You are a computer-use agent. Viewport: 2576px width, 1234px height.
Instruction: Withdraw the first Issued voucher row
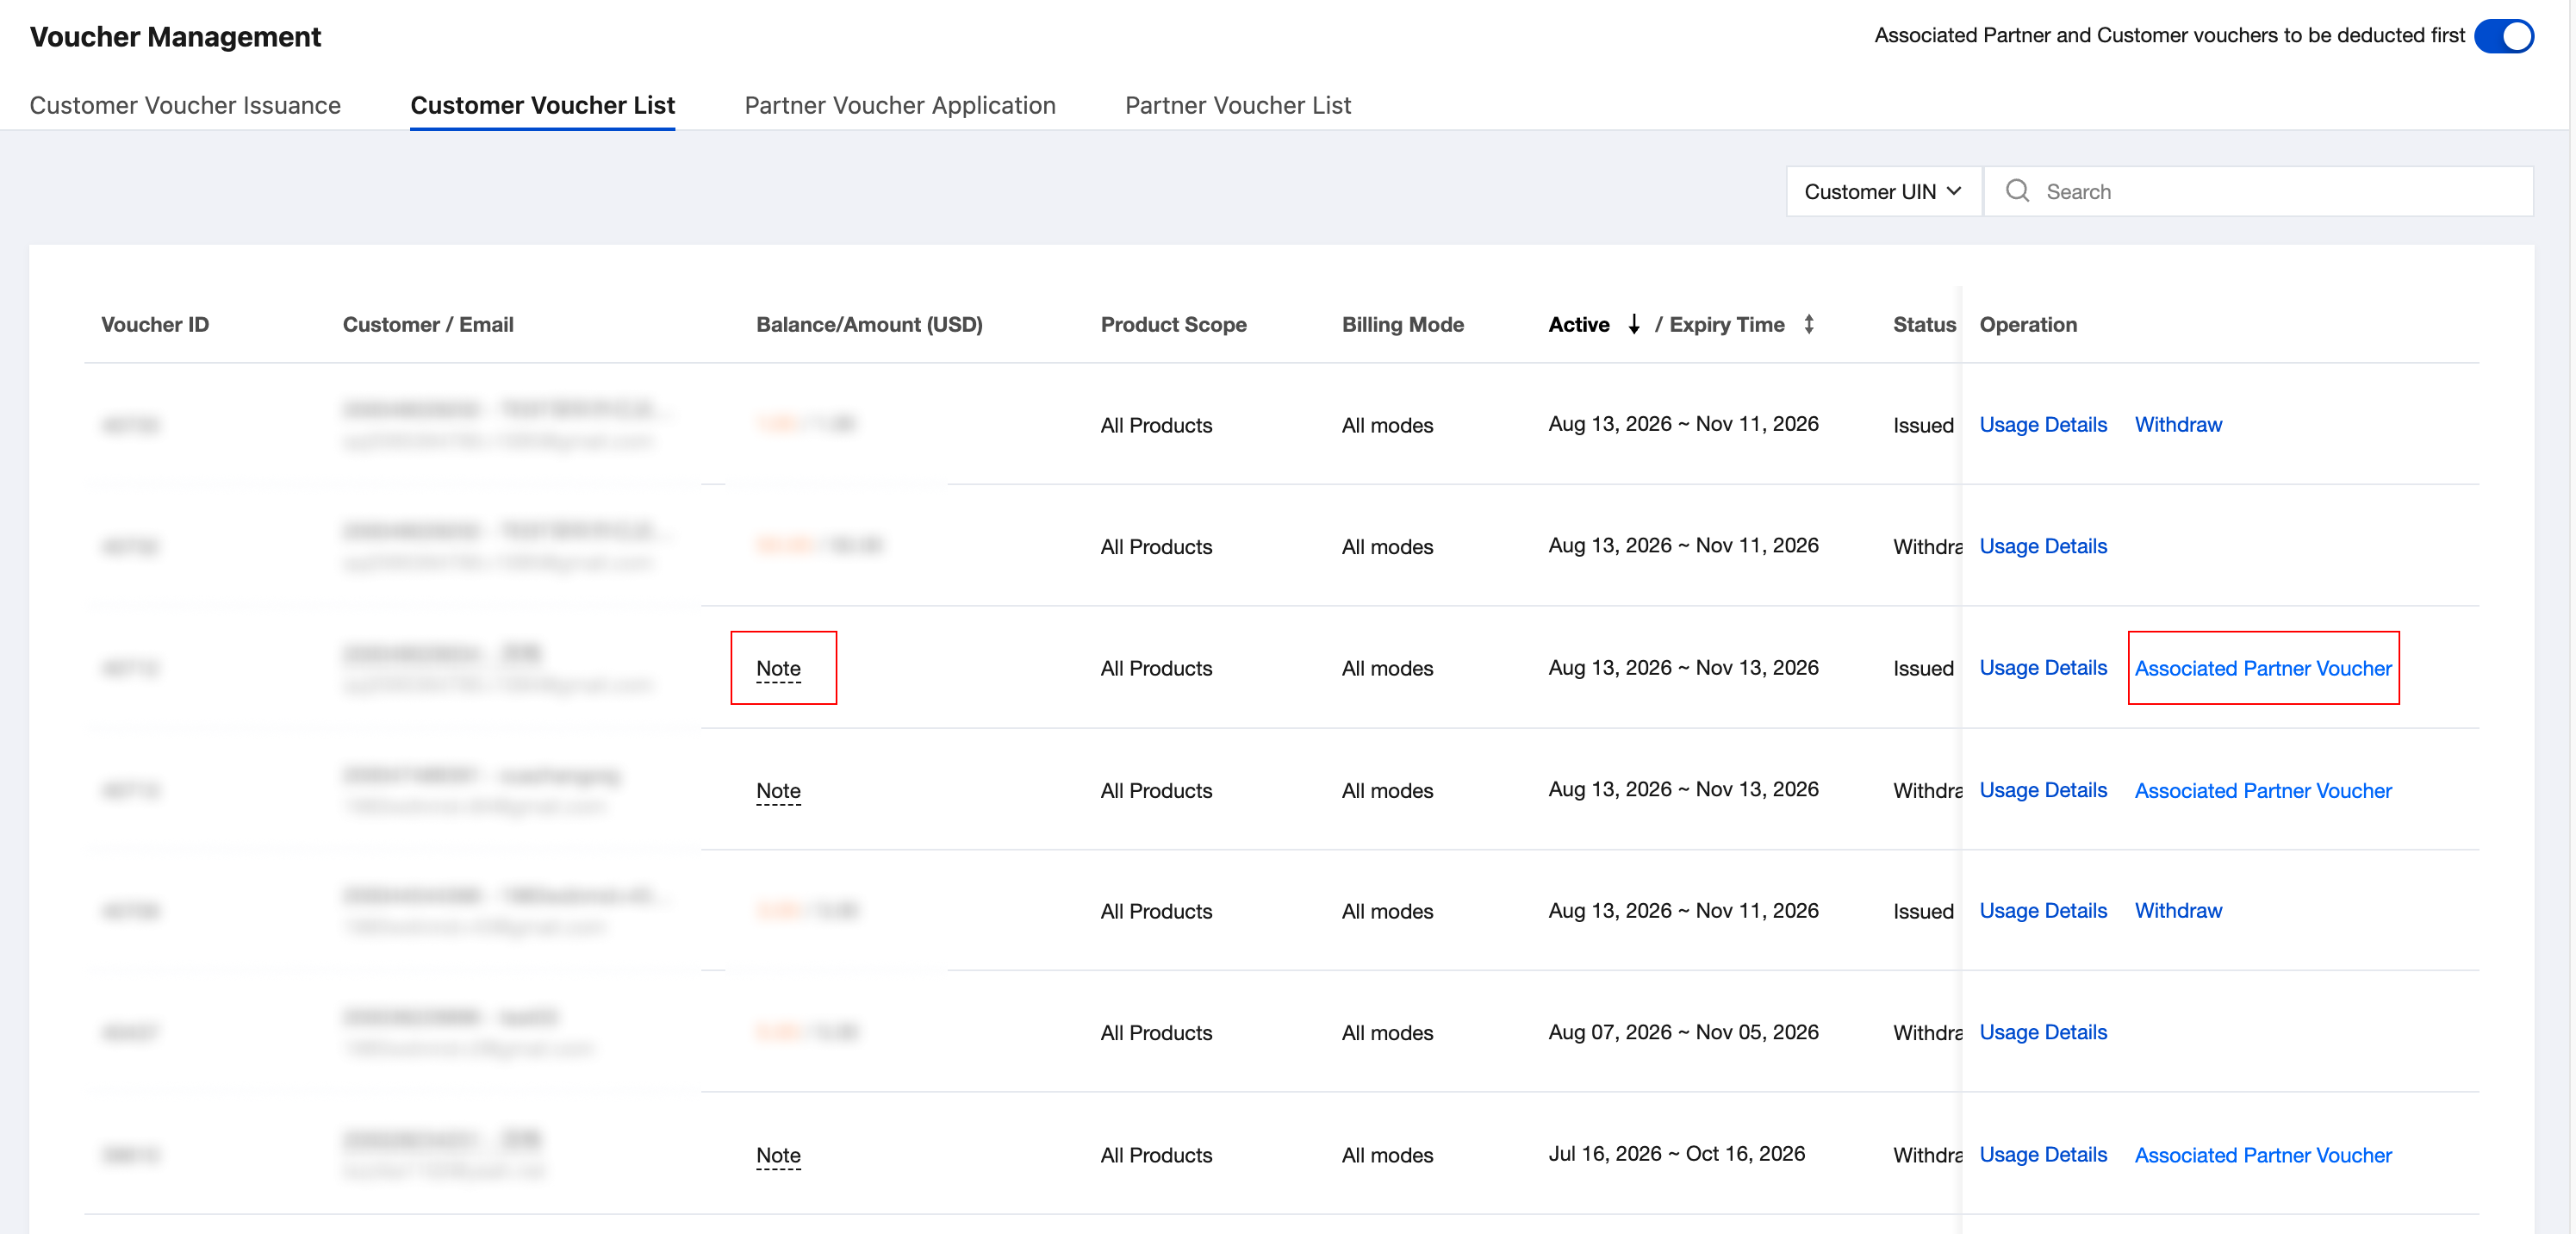pyautogui.click(x=2178, y=424)
